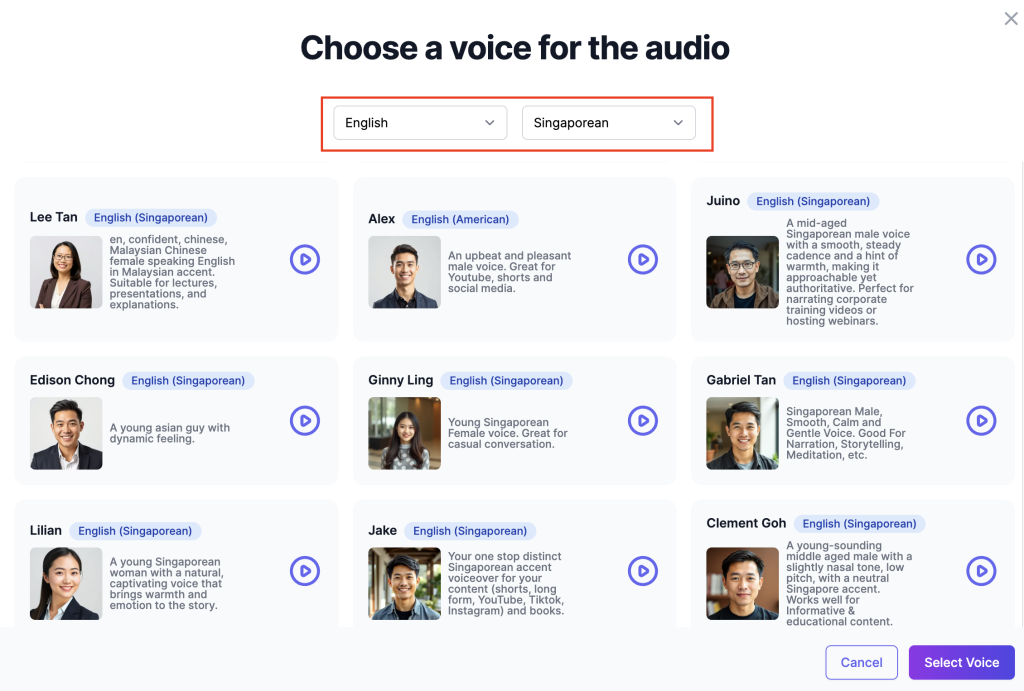Listen to Ginny Ling voice sample

pyautogui.click(x=643, y=421)
